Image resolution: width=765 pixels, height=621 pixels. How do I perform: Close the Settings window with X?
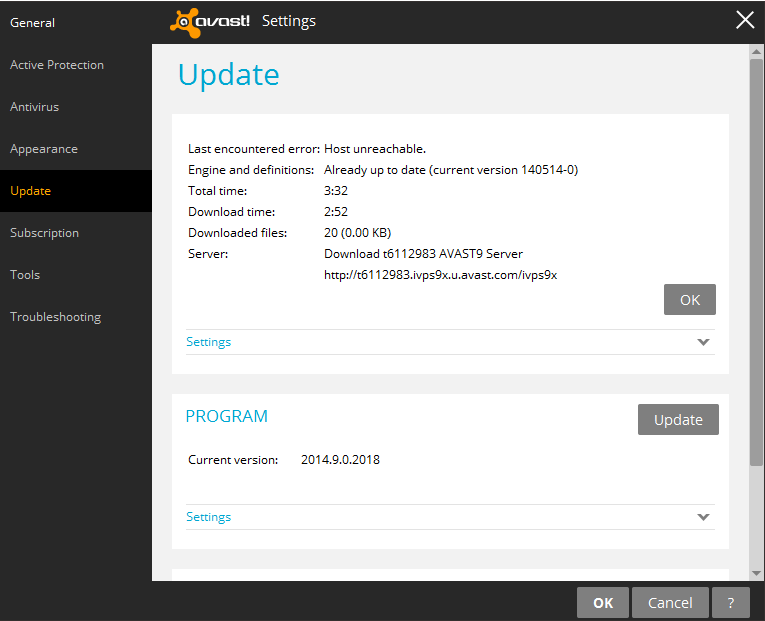coord(745,20)
